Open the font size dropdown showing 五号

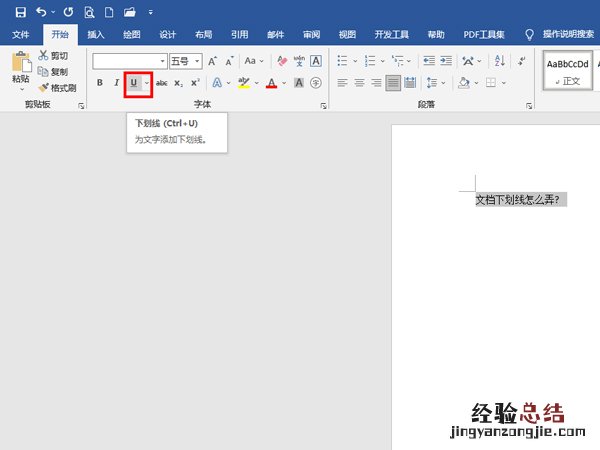click(185, 61)
